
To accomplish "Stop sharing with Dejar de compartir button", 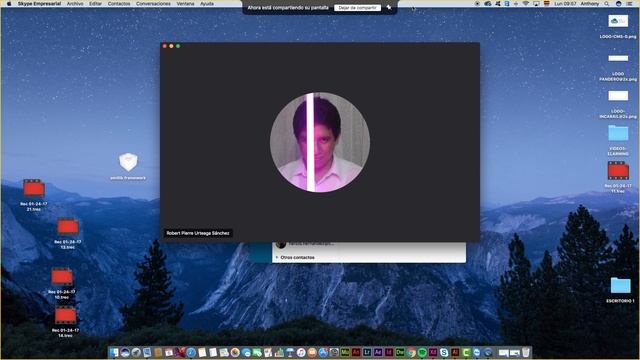I will click(x=357, y=8).
